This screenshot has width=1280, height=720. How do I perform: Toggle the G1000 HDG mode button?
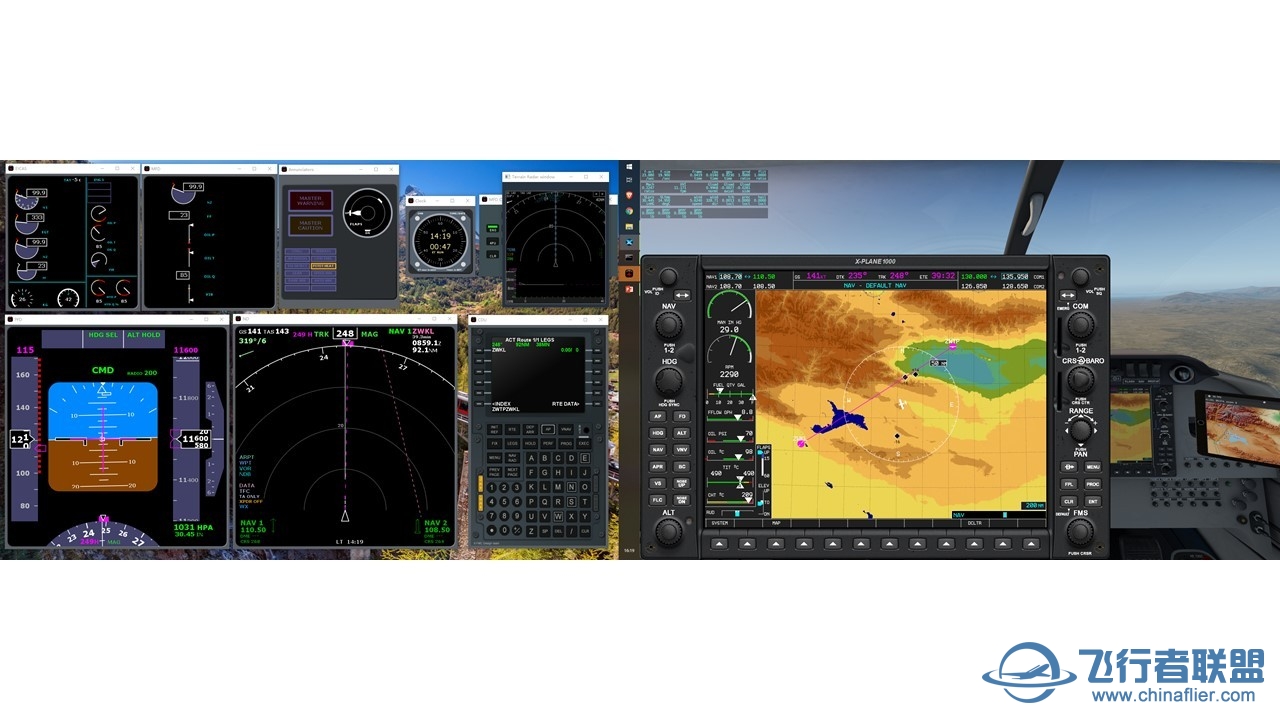[x=657, y=433]
